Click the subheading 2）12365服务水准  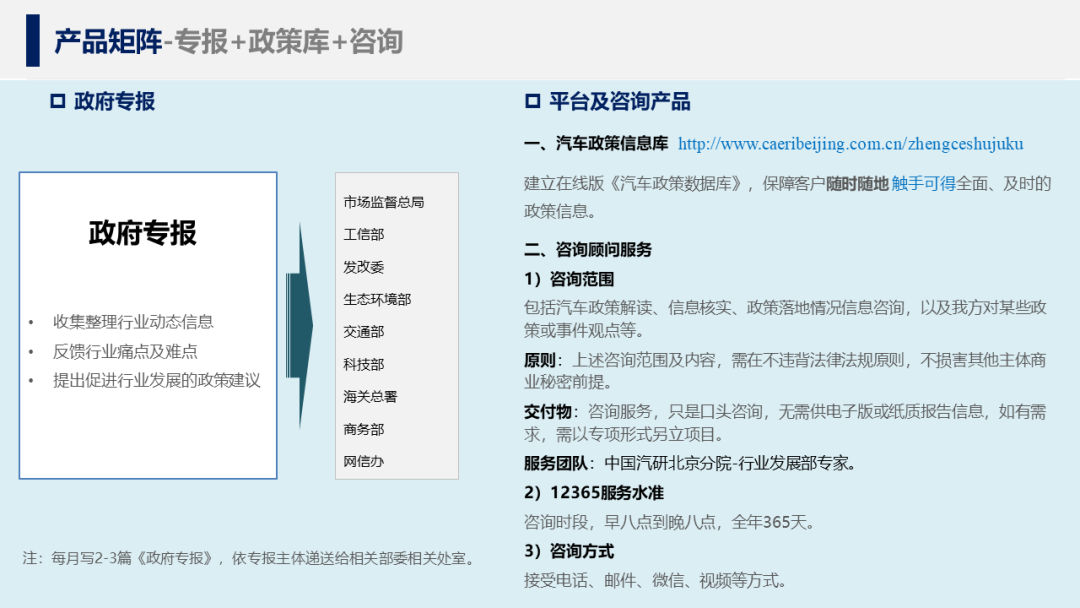click(594, 493)
